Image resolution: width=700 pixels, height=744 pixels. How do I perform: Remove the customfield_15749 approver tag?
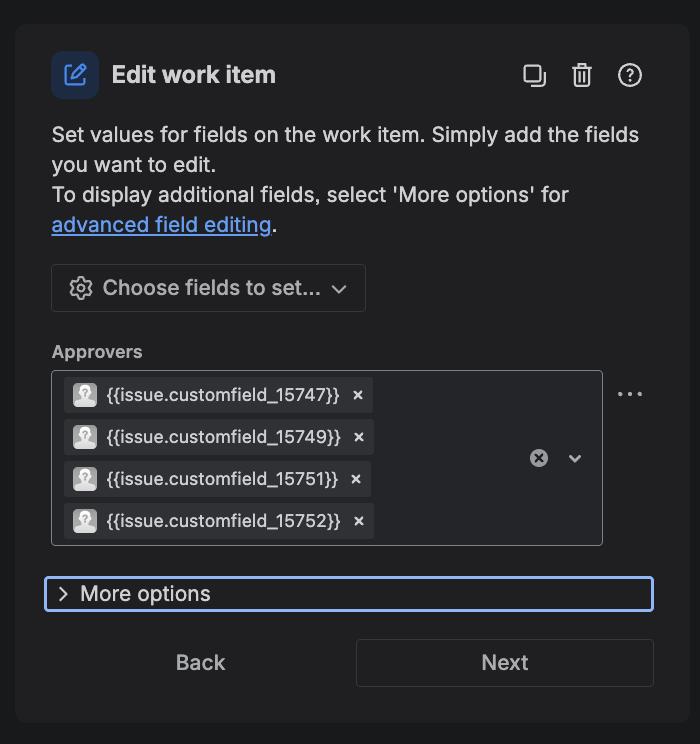359,437
